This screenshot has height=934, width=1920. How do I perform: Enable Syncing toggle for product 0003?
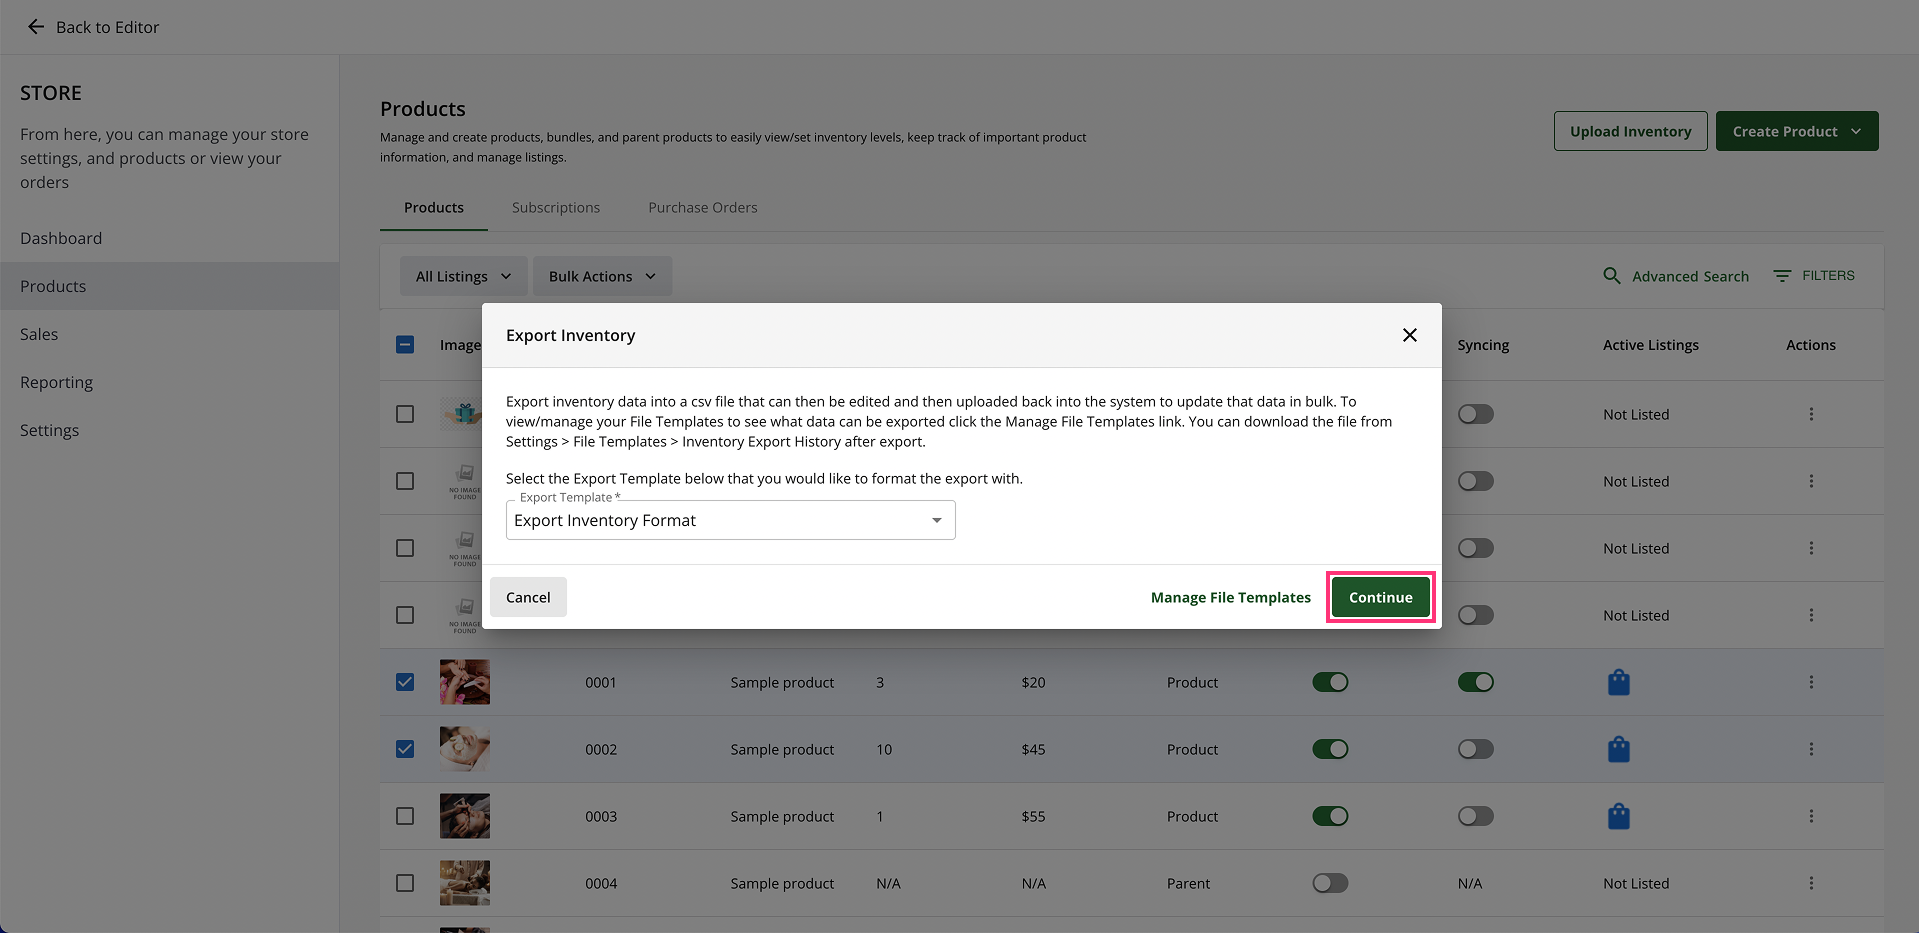pyautogui.click(x=1476, y=816)
